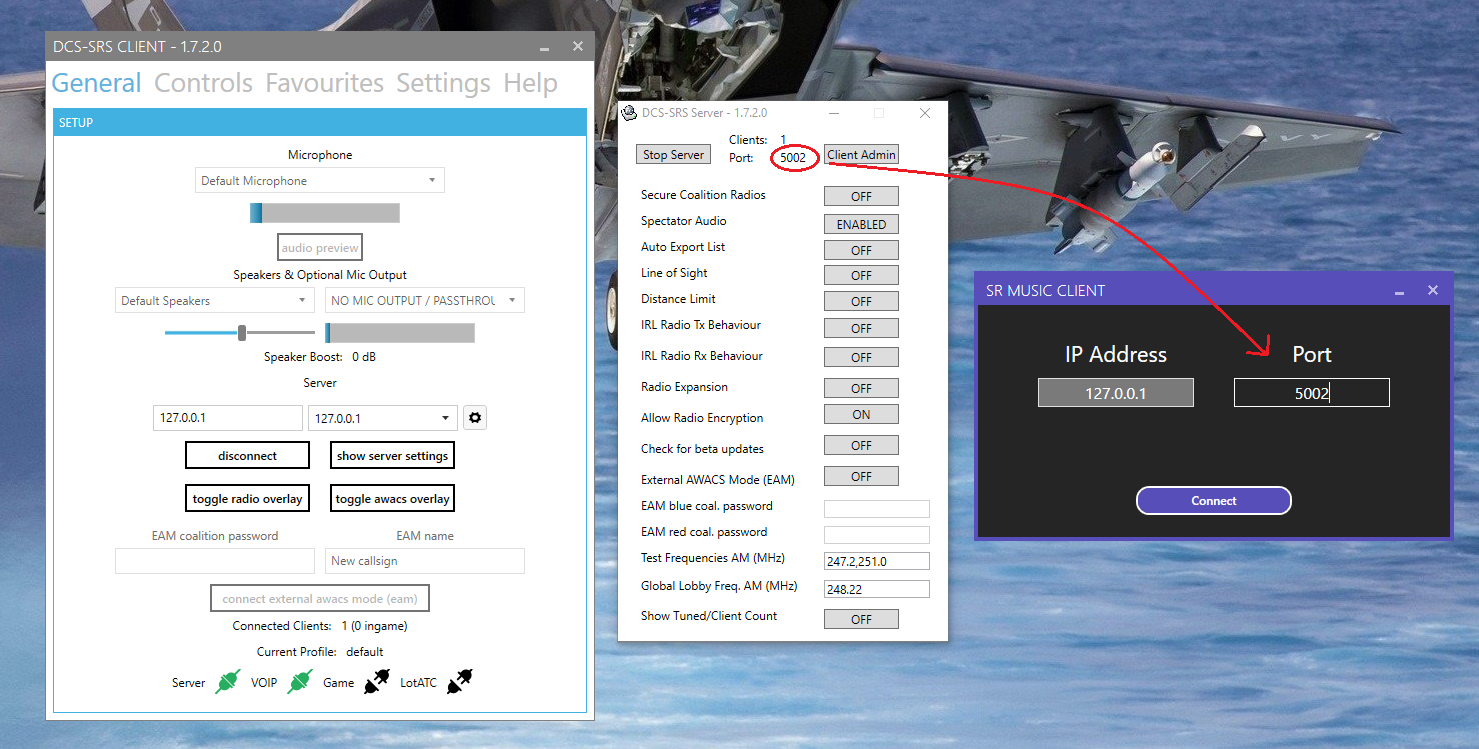Click the New callsign EAM name field

[425, 561]
